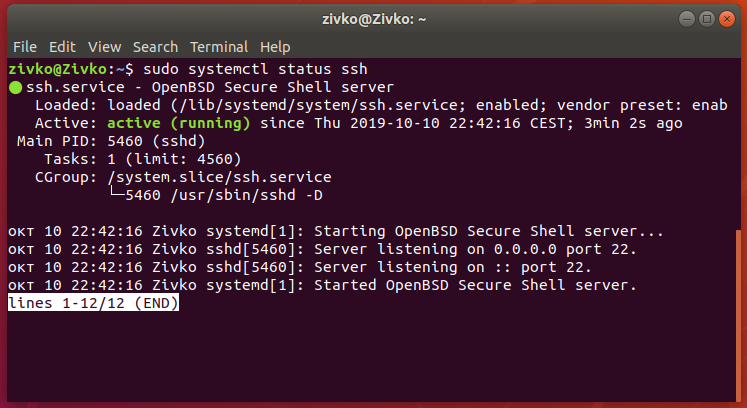
Task: Click the window title zivko@Zivko: ~
Action: tap(373, 18)
